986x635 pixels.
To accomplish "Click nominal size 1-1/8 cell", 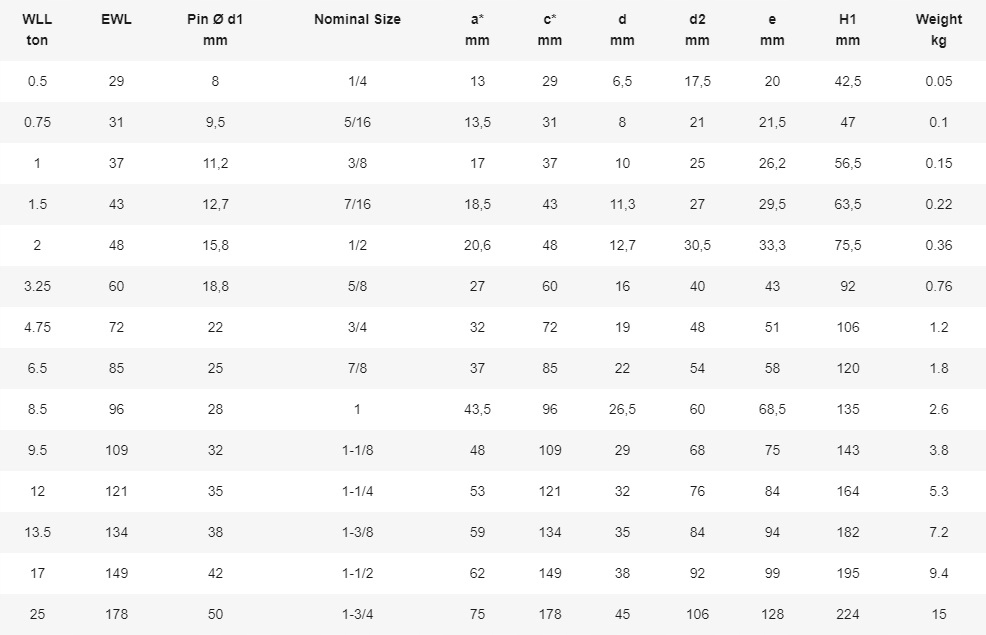I will tap(357, 450).
